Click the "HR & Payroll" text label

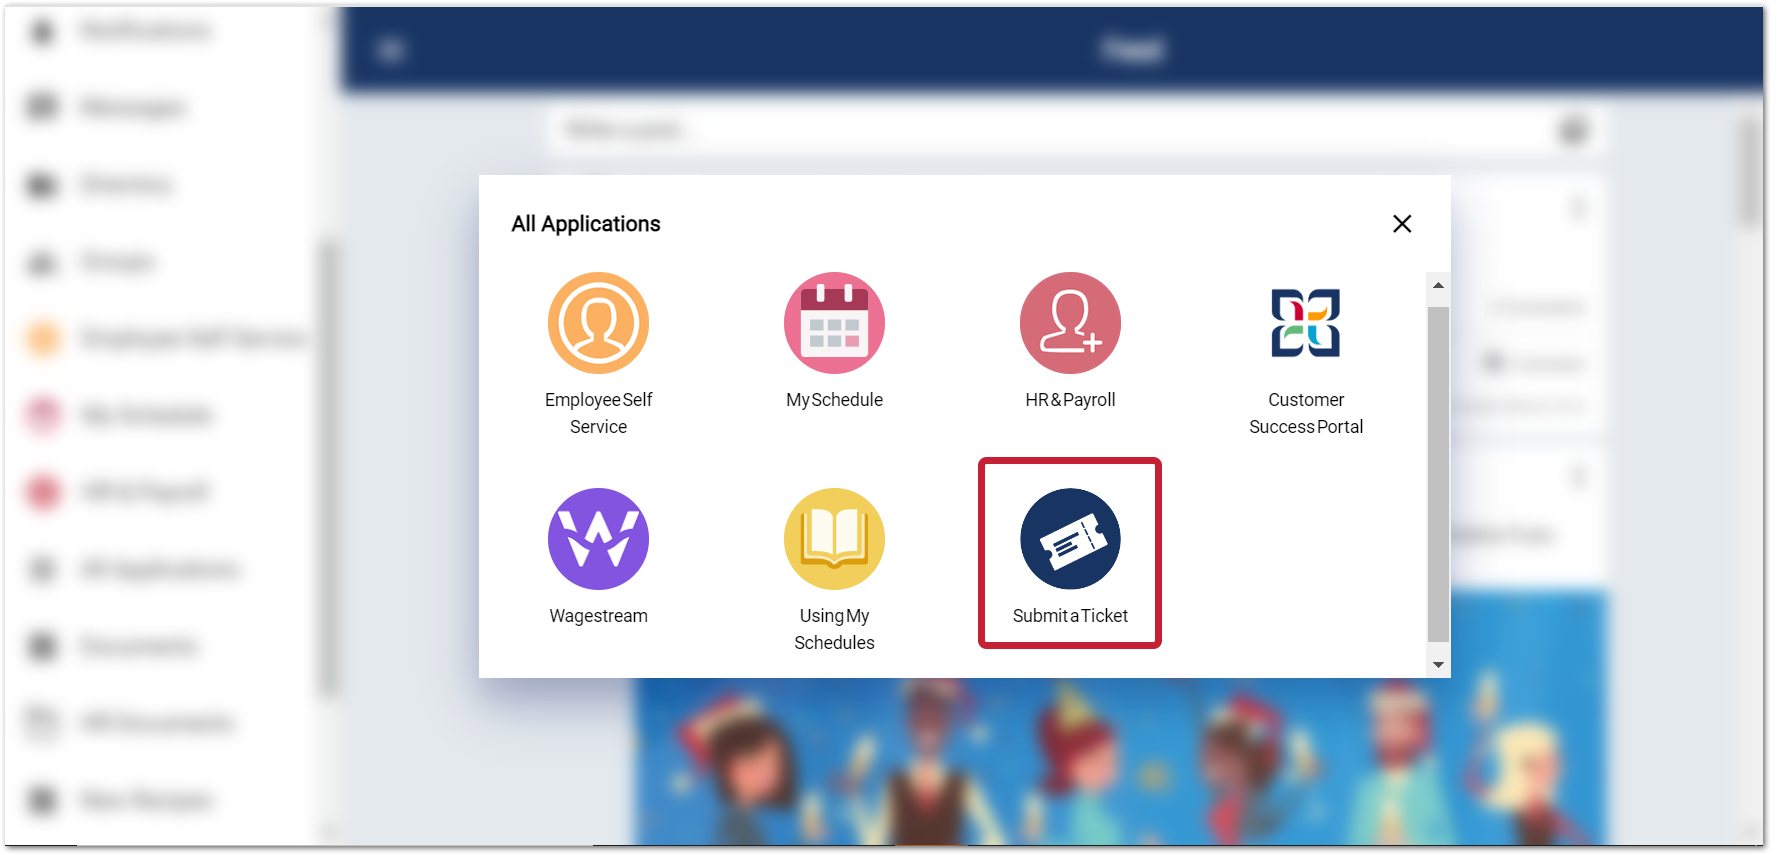pyautogui.click(x=1070, y=400)
